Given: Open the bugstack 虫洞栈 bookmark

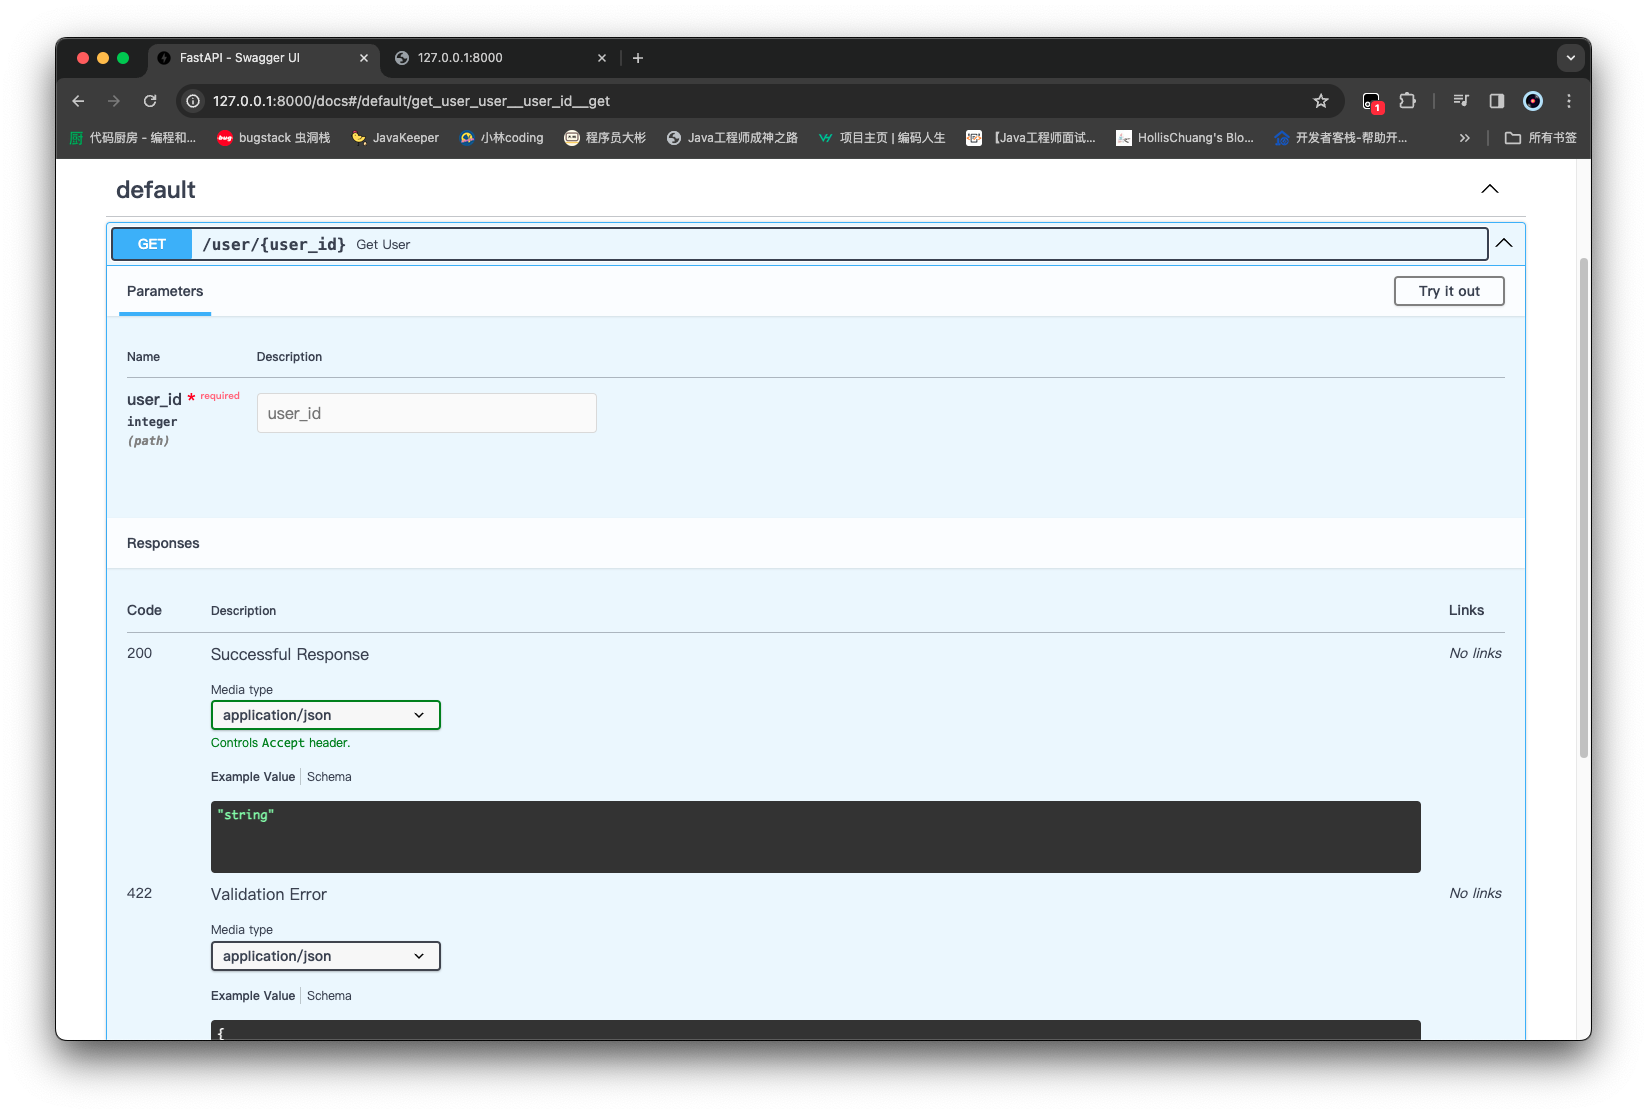Looking at the screenshot, I should pos(274,138).
